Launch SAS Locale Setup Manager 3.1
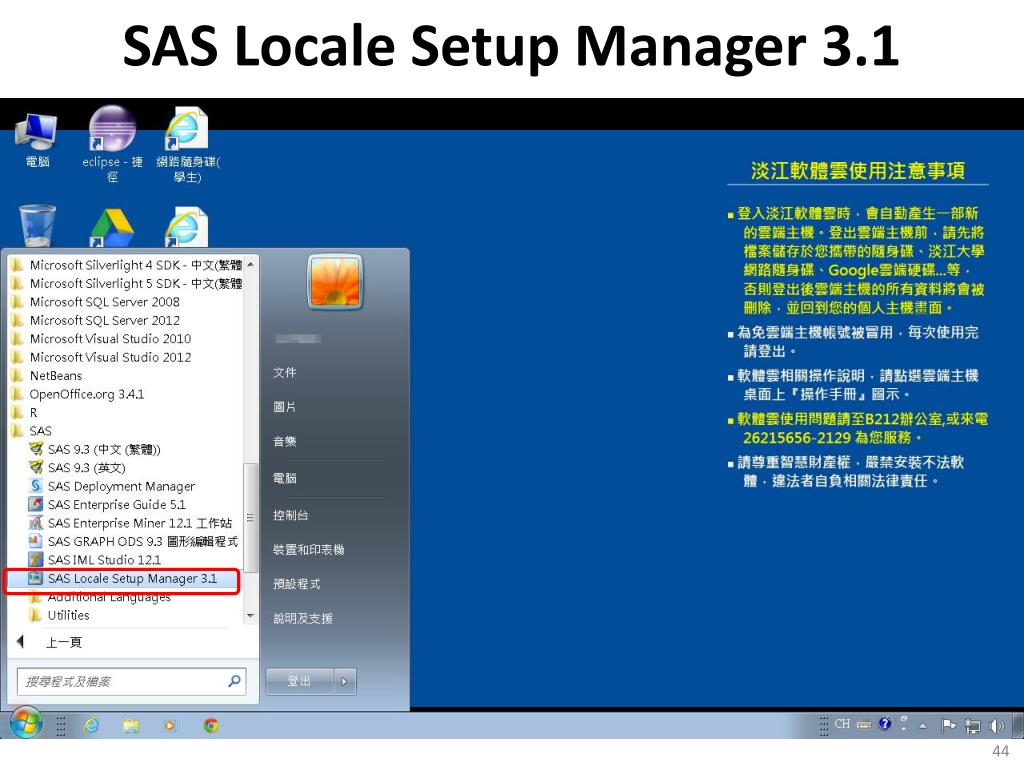 coord(123,579)
